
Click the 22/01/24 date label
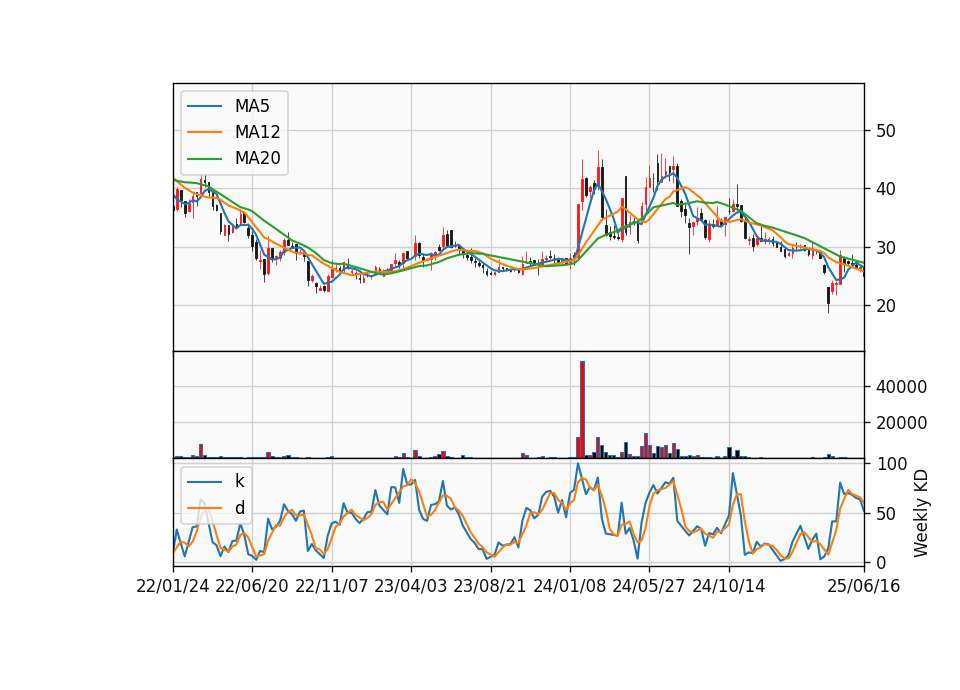173,587
